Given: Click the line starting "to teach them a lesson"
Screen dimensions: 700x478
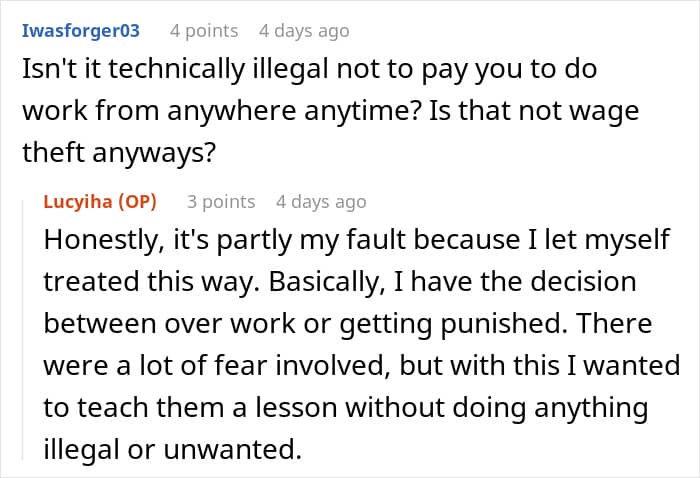Looking at the screenshot, I should pyautogui.click(x=346, y=409).
